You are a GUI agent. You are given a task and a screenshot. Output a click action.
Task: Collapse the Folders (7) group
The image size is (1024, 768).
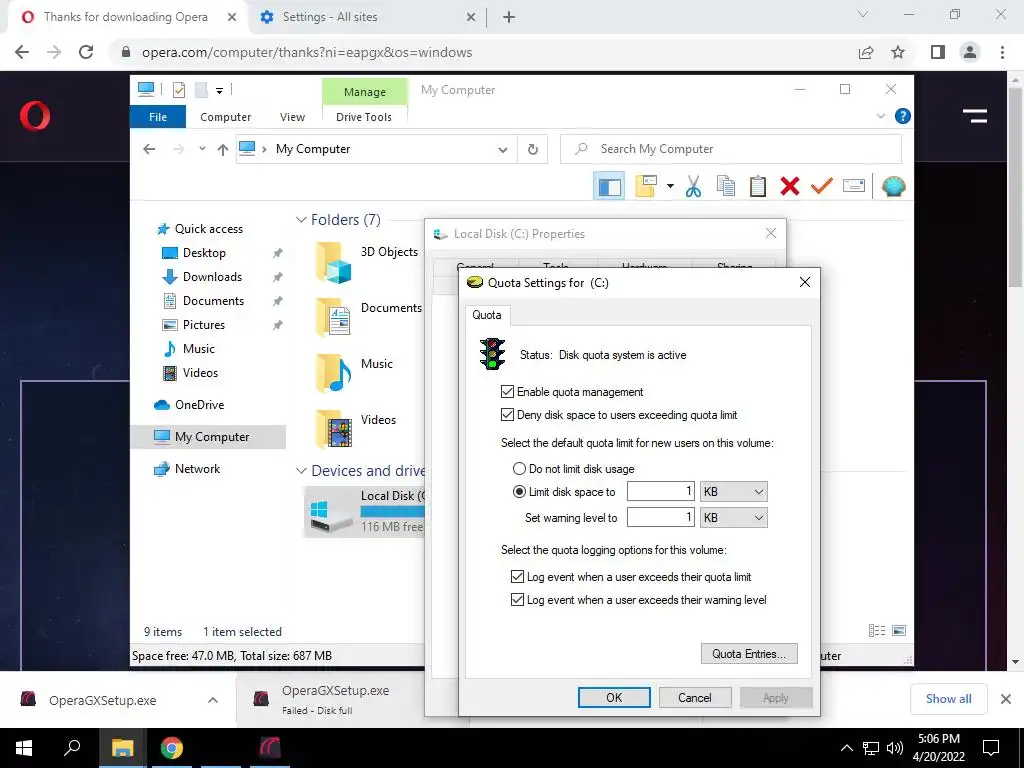301,220
